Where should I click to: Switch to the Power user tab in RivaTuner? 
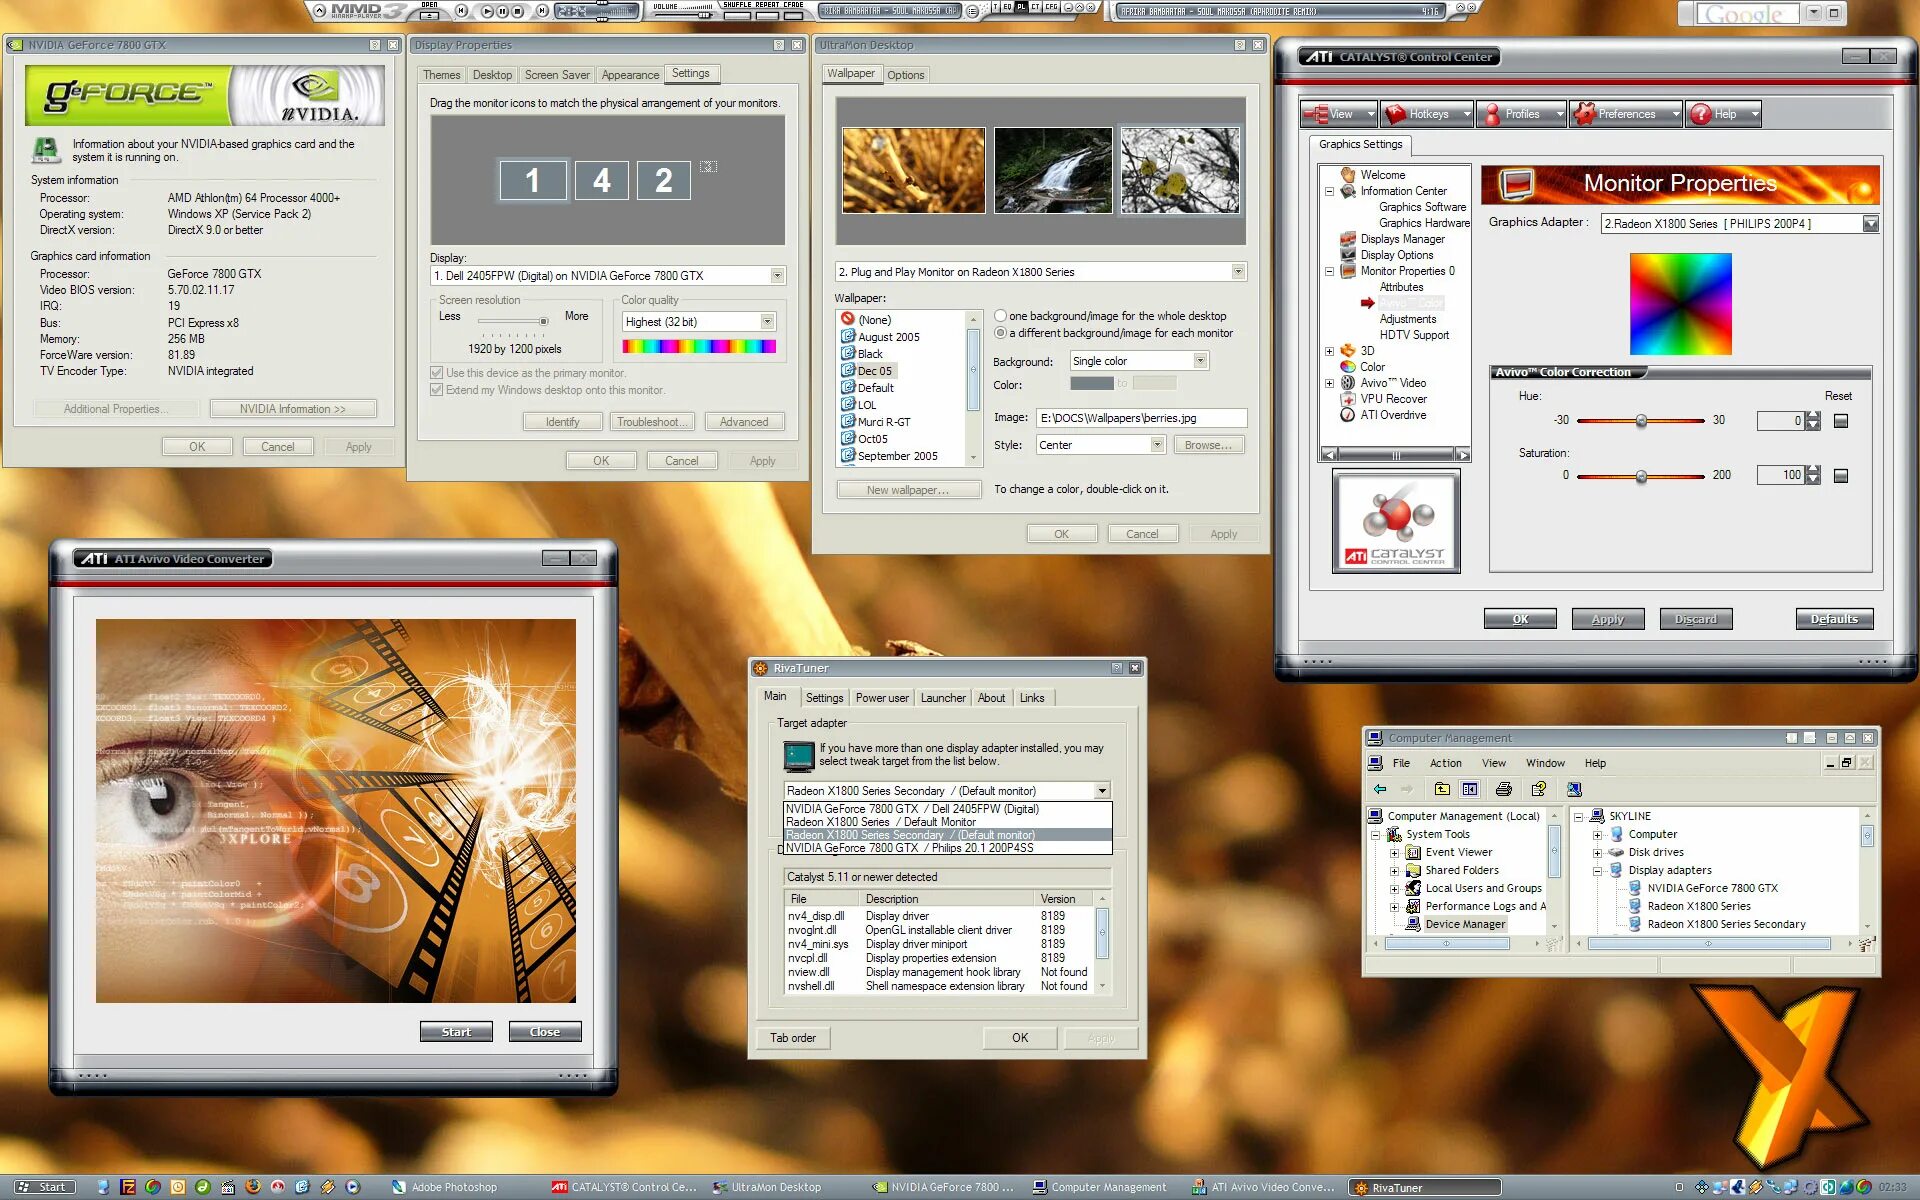coord(881,698)
